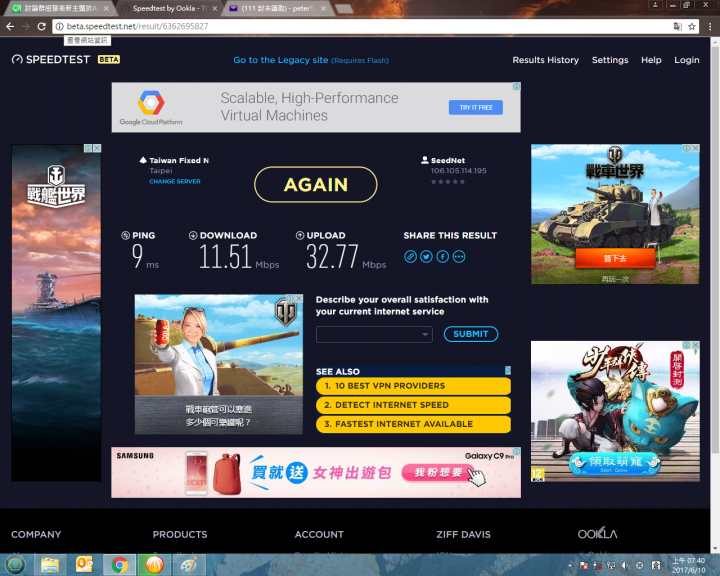Screen dimensions: 720x576
Task: Click the Windows Start orb
Action: (x=15, y=565)
